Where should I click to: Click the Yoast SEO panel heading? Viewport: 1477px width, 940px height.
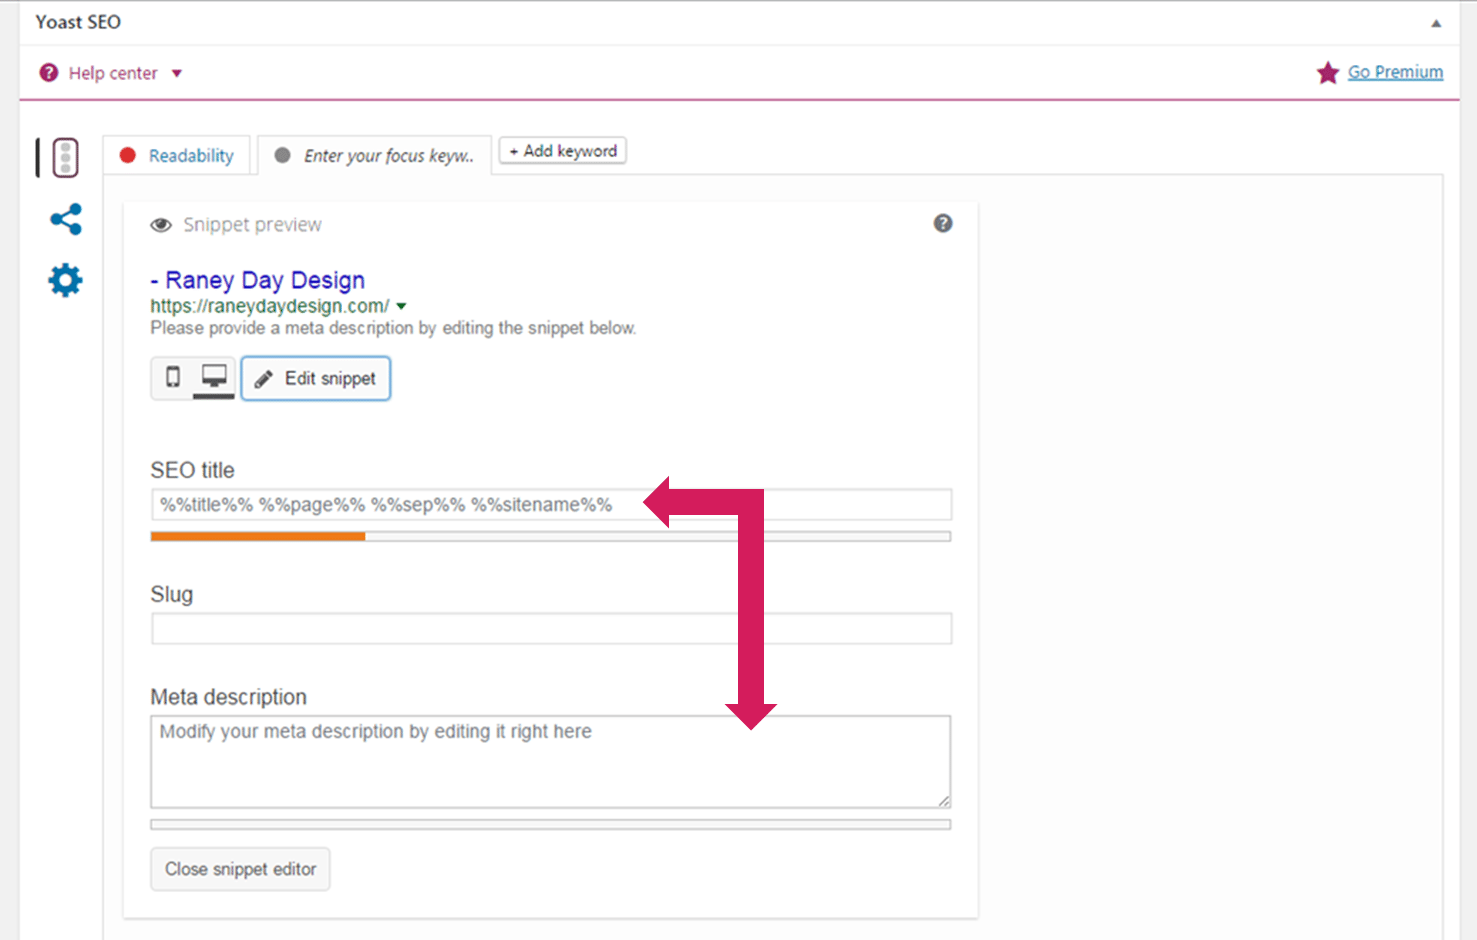pos(78,22)
